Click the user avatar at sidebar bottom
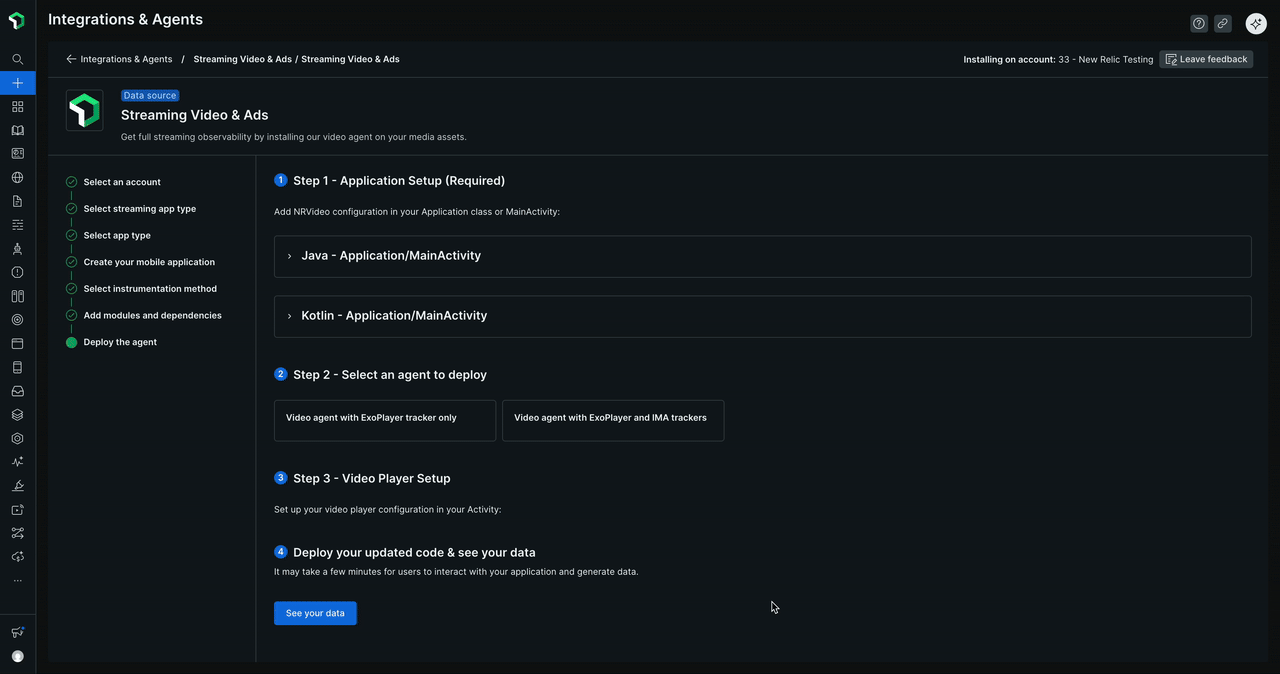This screenshot has height=674, width=1280. [17, 656]
